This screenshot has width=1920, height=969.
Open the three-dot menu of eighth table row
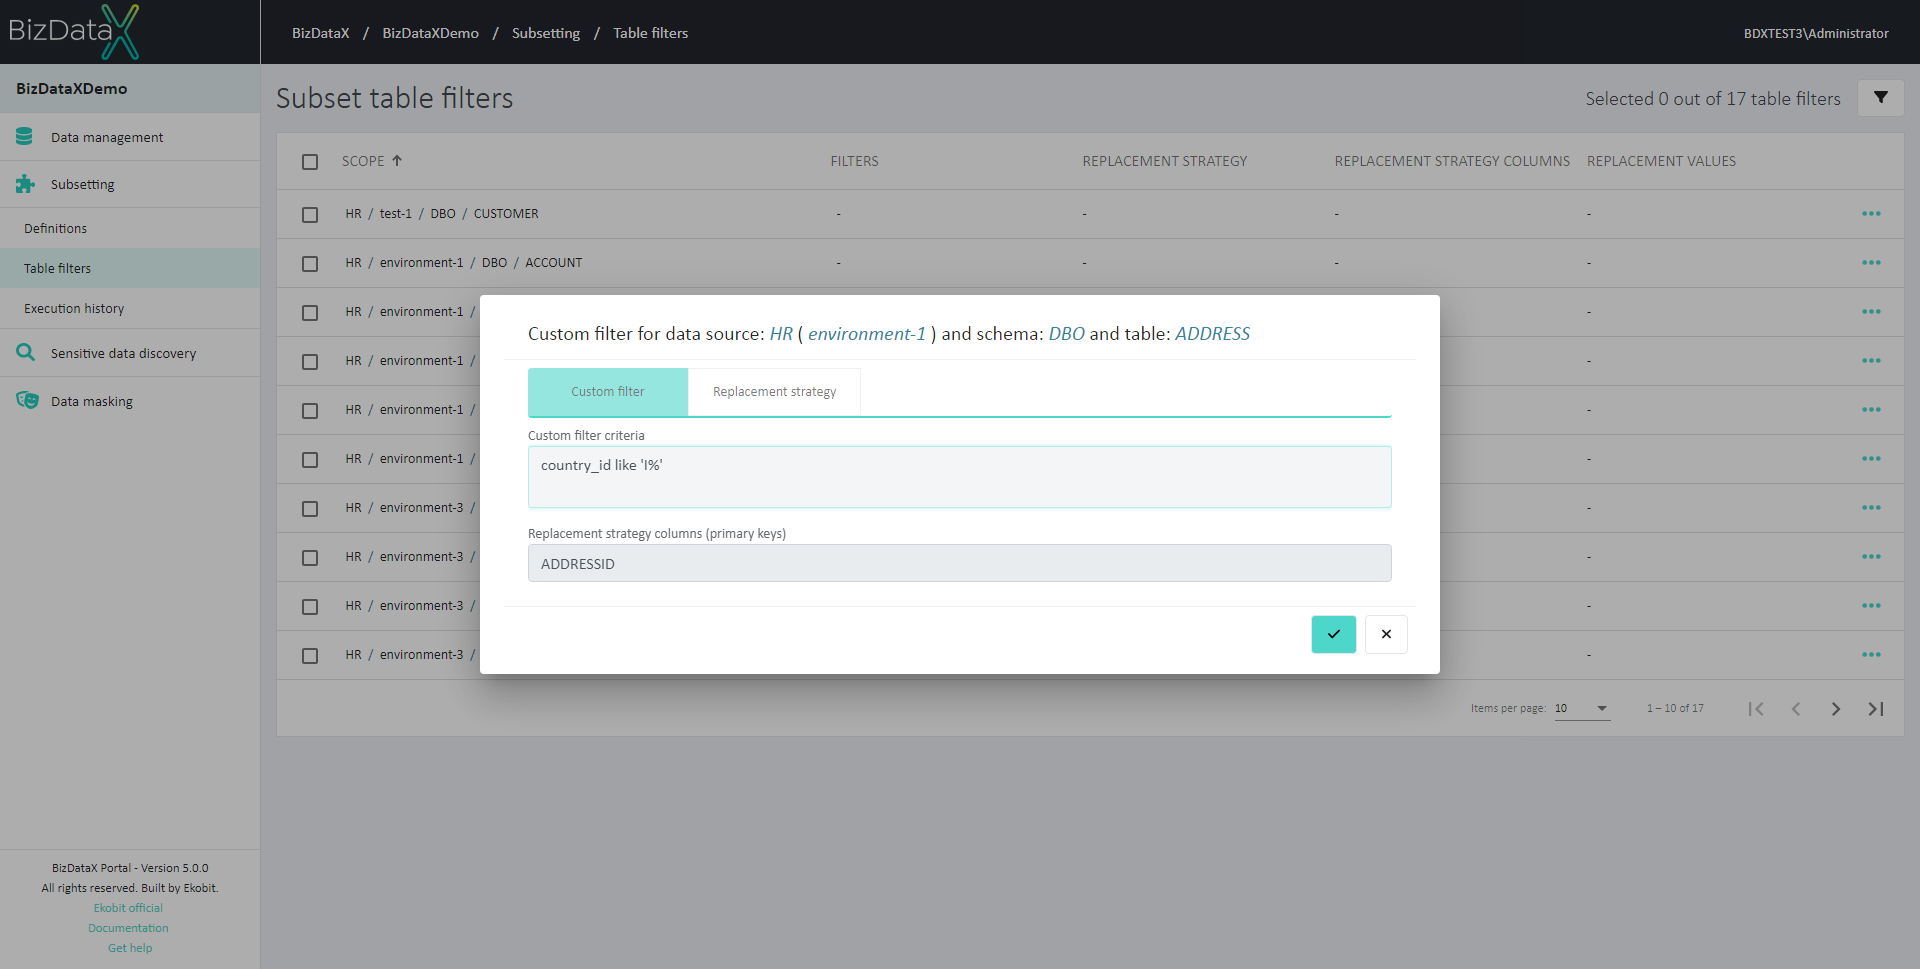[x=1871, y=557]
